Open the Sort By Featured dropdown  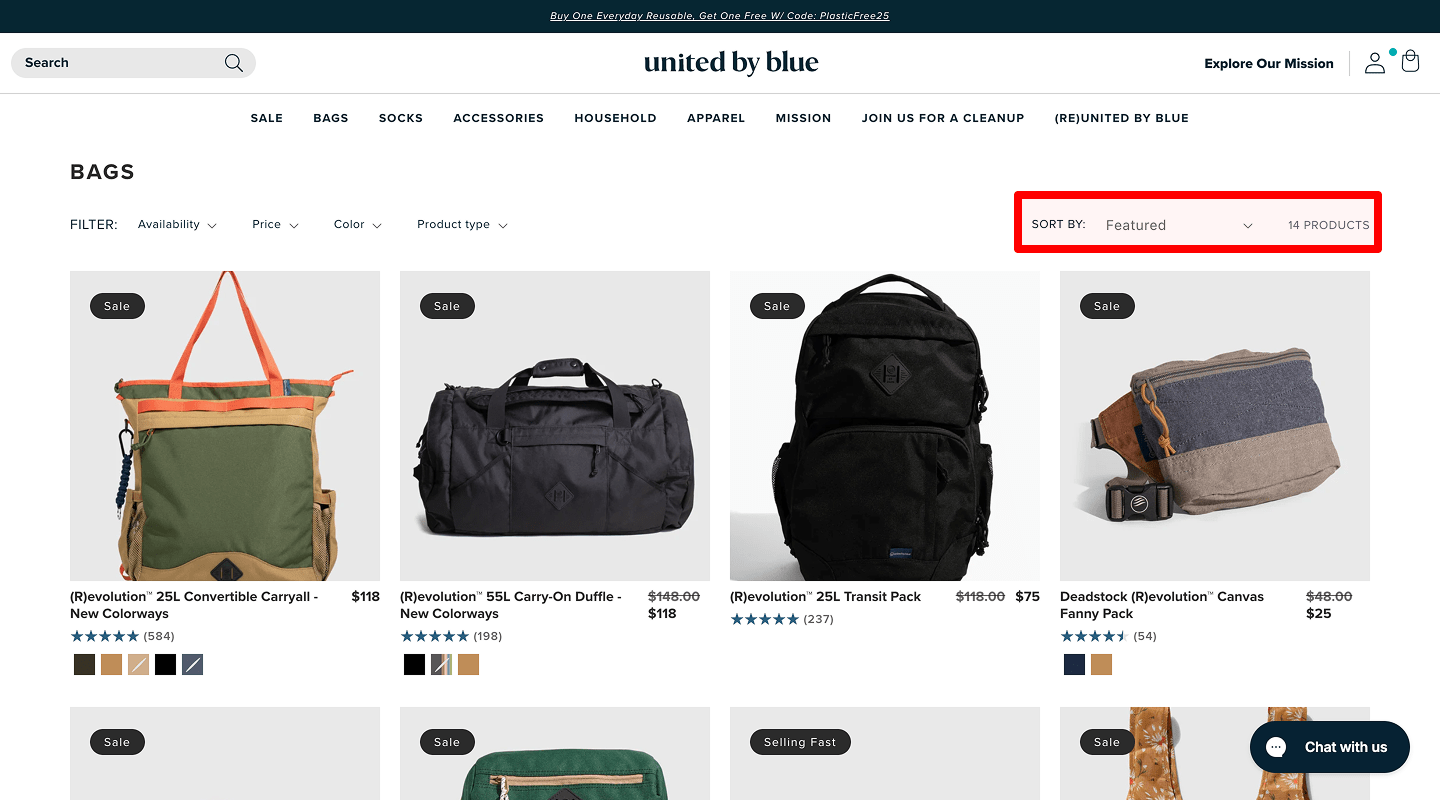[1178, 225]
